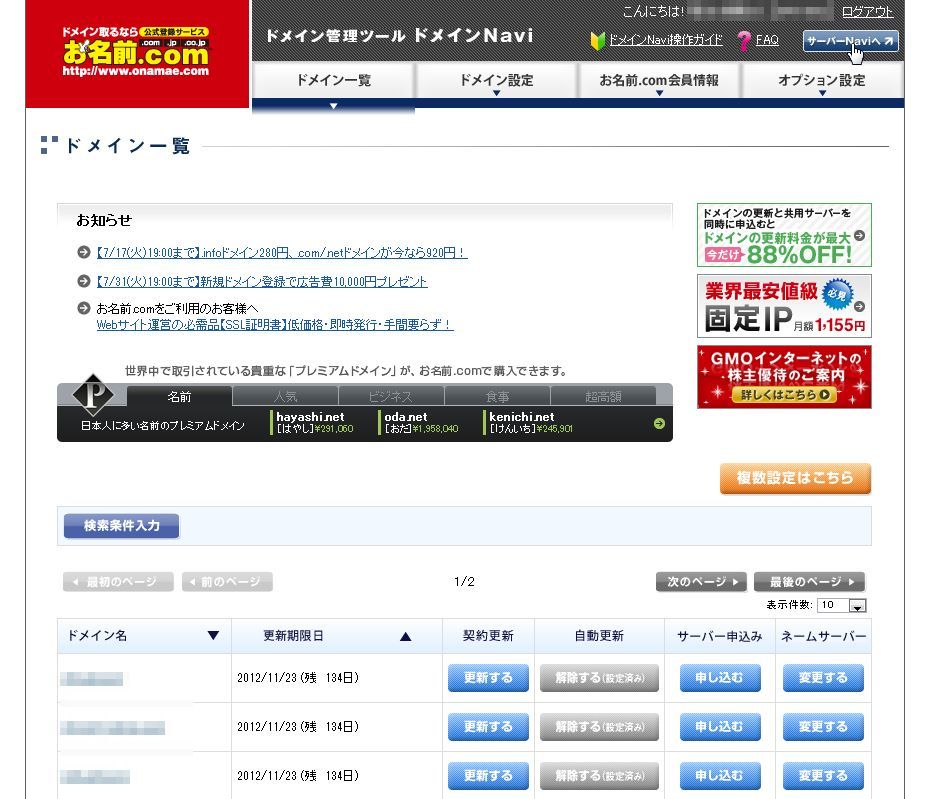Open the ドメイン一覧 menu tab

click(x=333, y=80)
